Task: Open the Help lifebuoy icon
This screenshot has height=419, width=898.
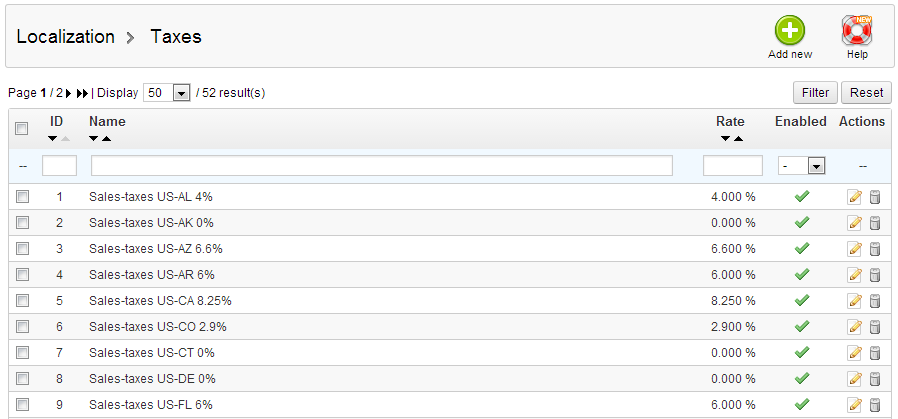Action: (x=857, y=30)
